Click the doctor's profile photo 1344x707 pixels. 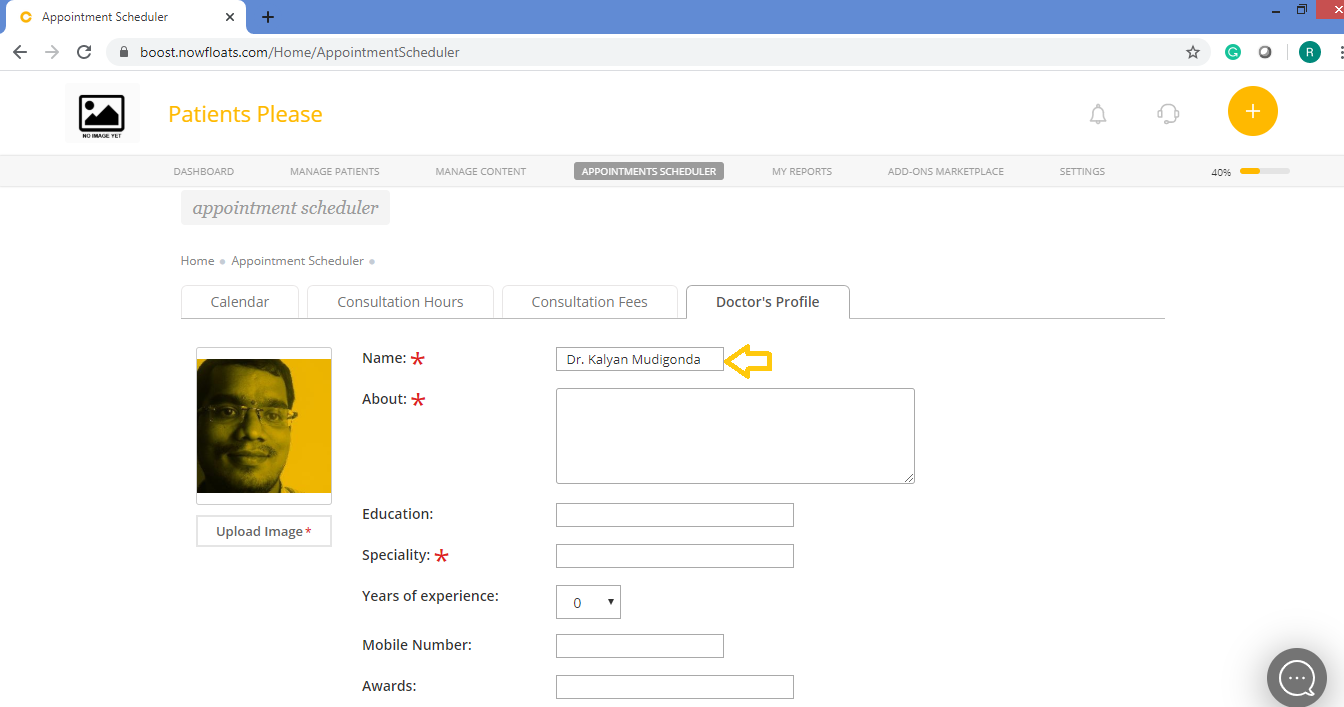[x=264, y=426]
